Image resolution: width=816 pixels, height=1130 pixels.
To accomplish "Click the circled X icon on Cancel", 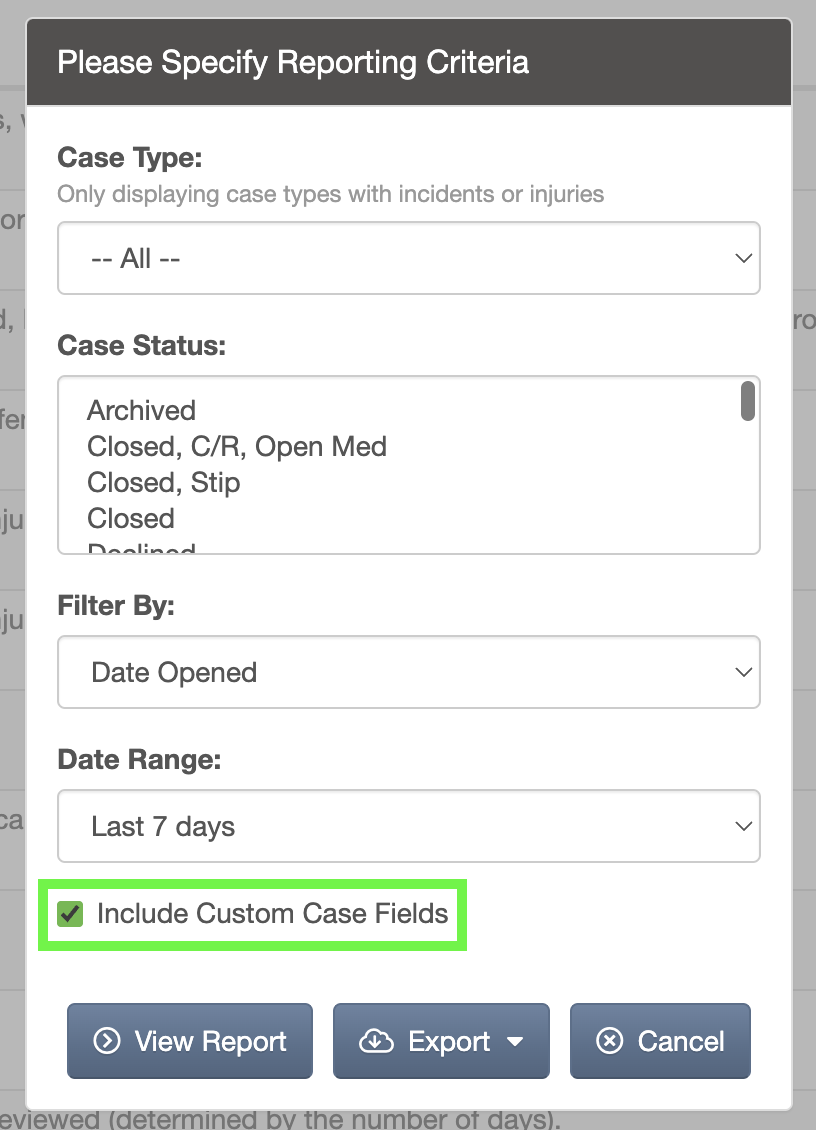I will pos(609,1041).
